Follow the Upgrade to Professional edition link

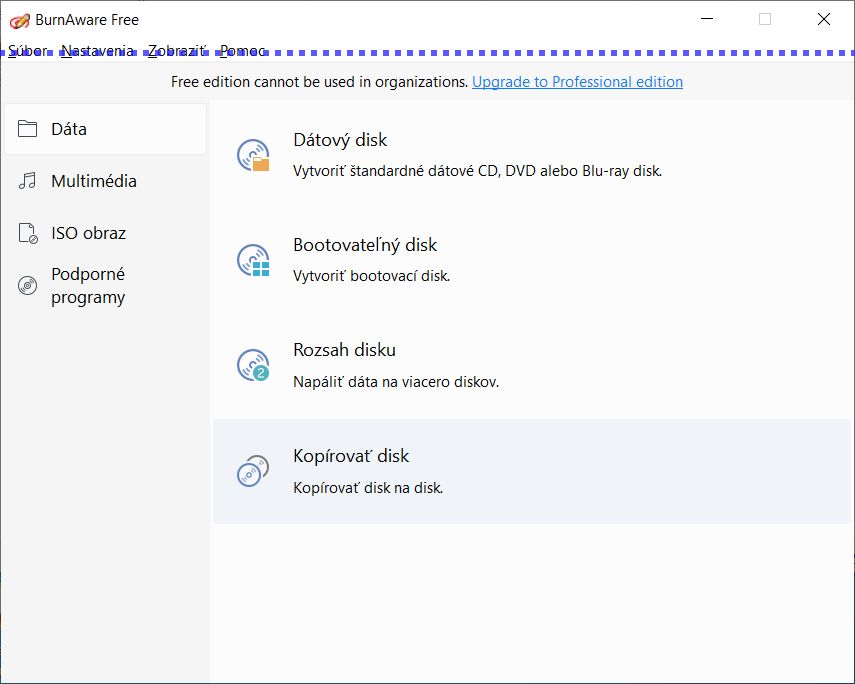pyautogui.click(x=577, y=82)
